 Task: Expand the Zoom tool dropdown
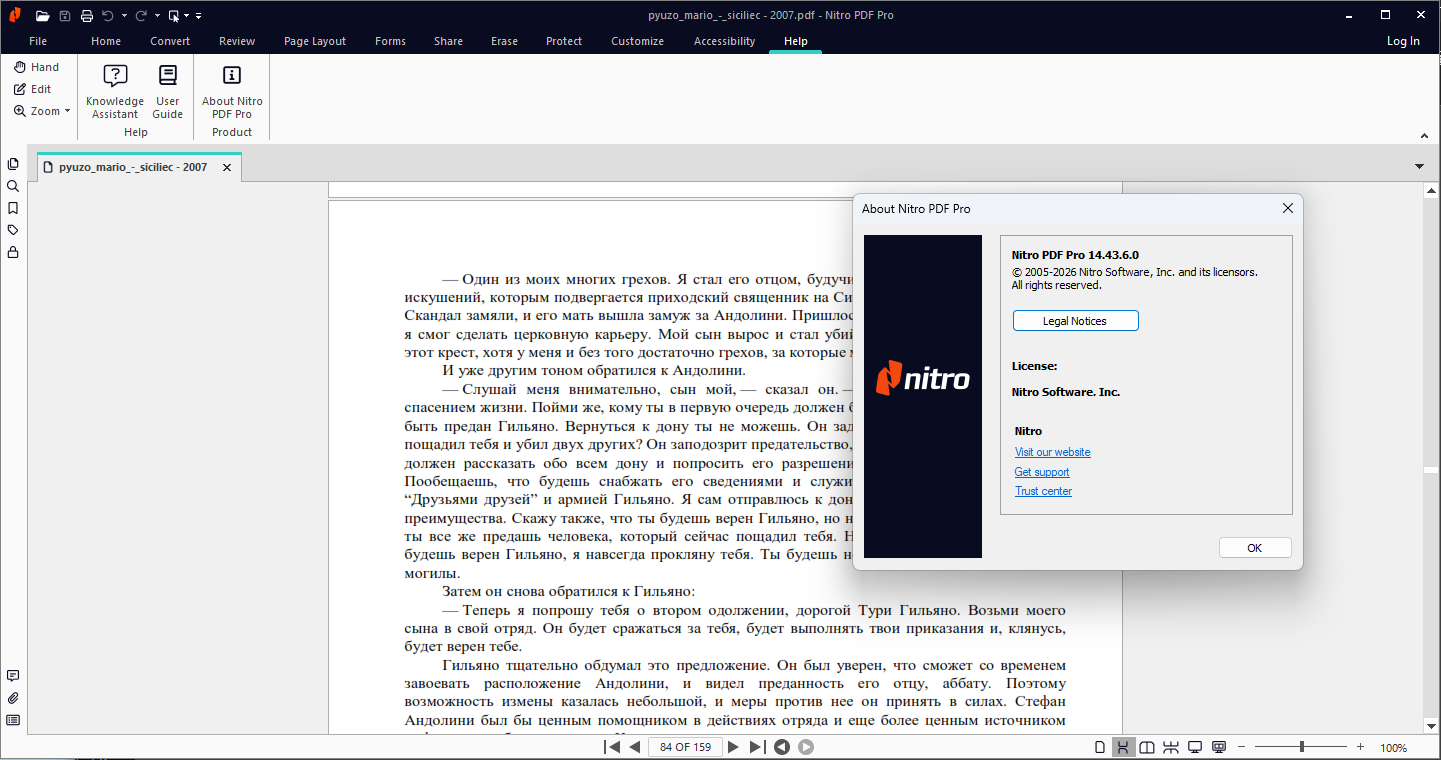[x=67, y=111]
